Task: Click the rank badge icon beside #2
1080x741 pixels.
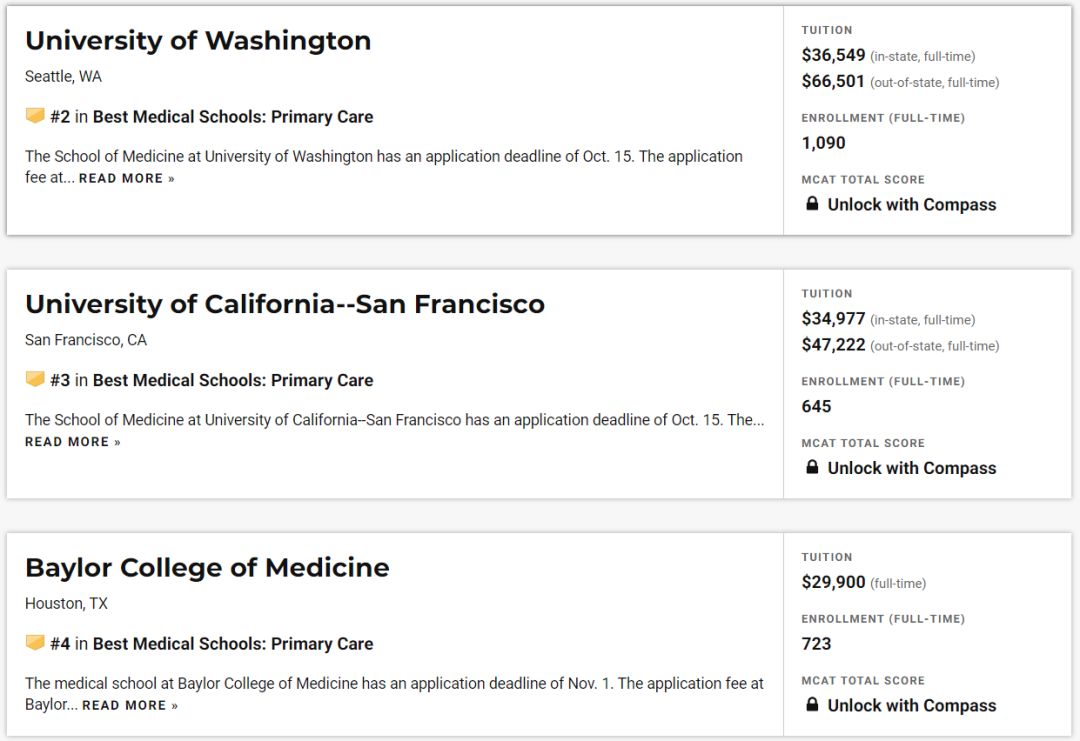Action: point(35,116)
